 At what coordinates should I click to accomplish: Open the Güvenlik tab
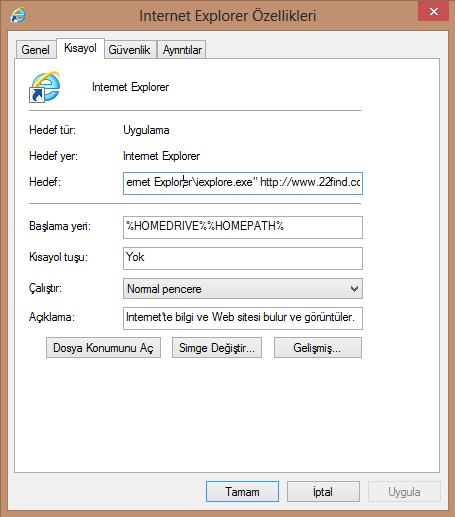[x=130, y=50]
